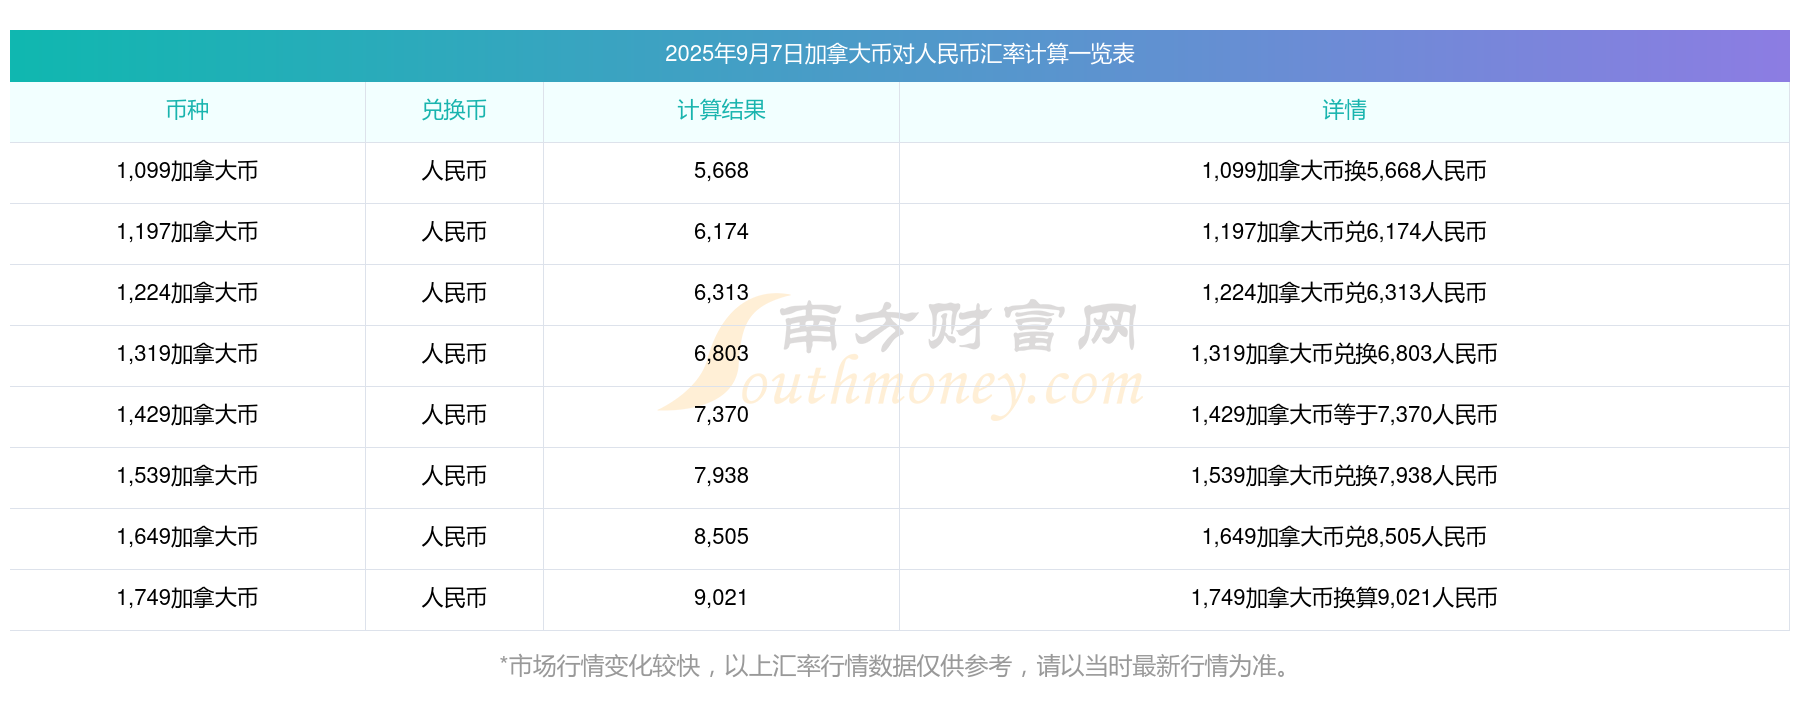Viewport: 1800px width, 720px height.
Task: Click the cell 1,319加拿大币
Action: [x=187, y=354]
